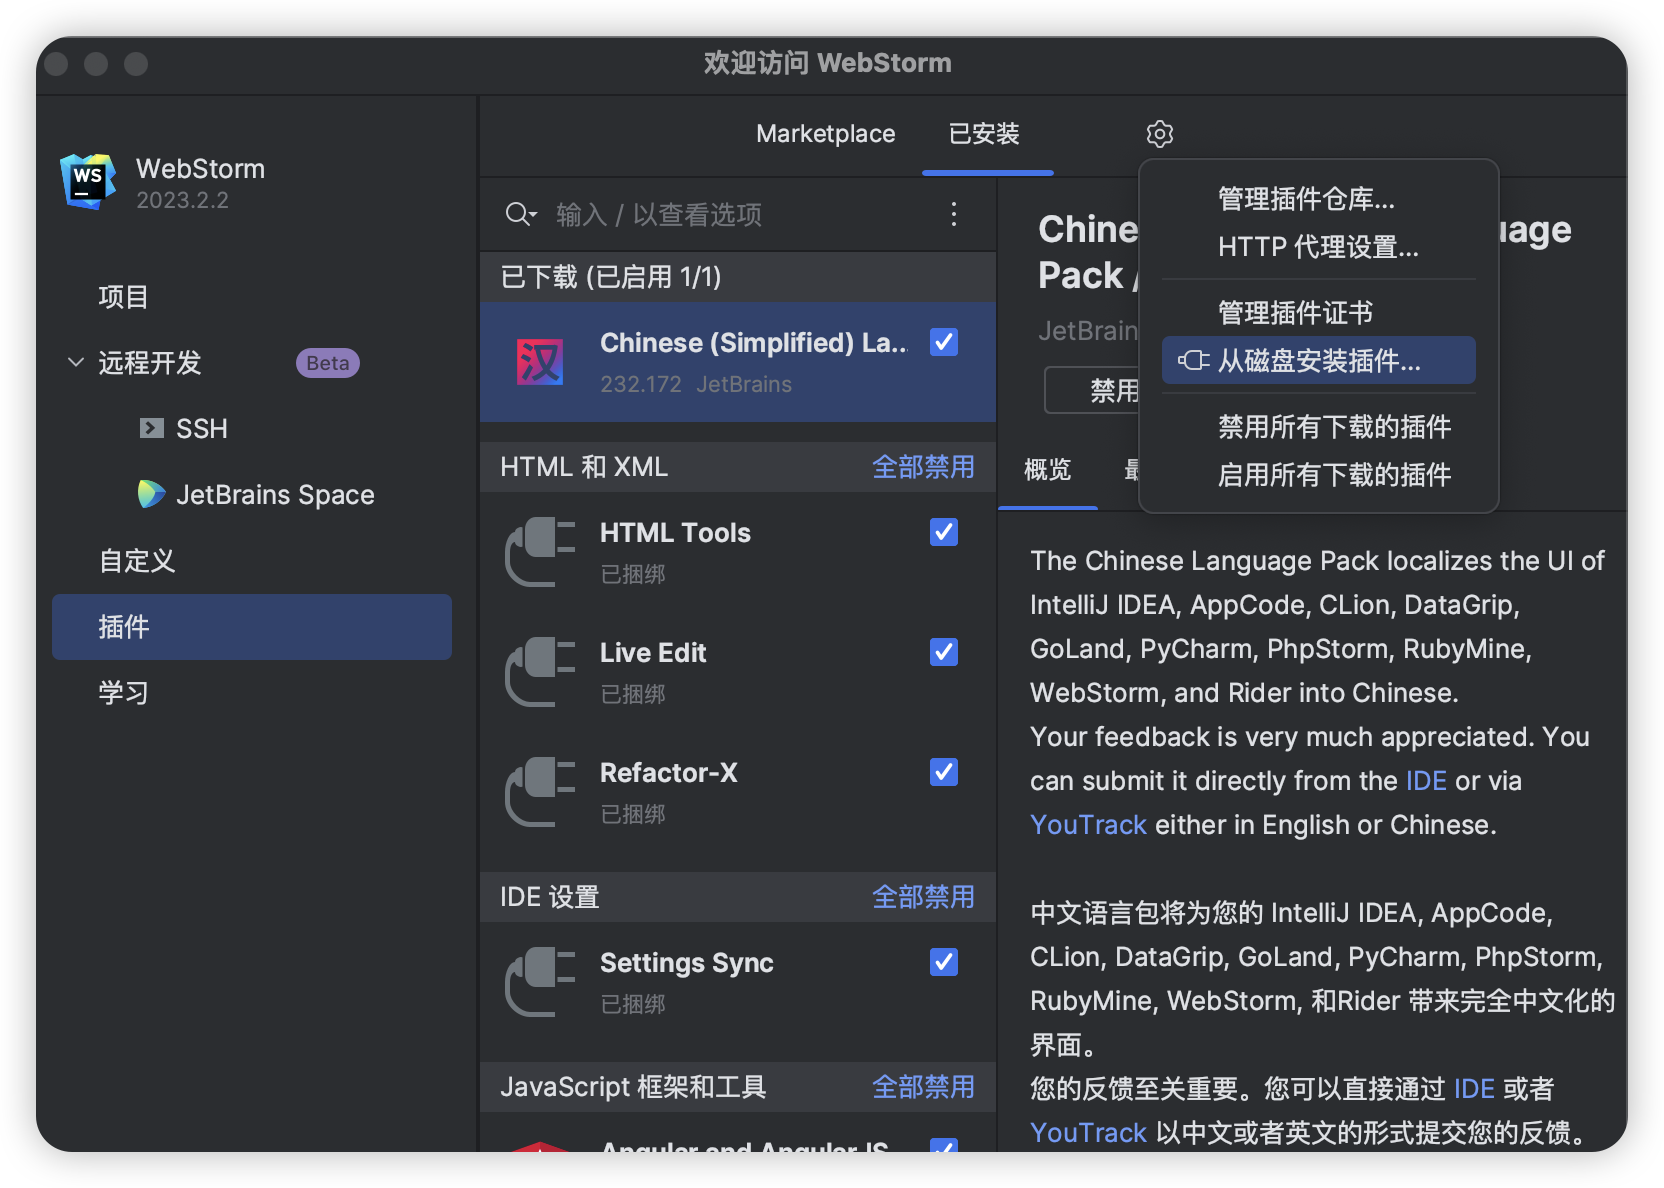1664x1188 pixels.
Task: Click the Settings Sync plugin icon
Action: pos(541,982)
